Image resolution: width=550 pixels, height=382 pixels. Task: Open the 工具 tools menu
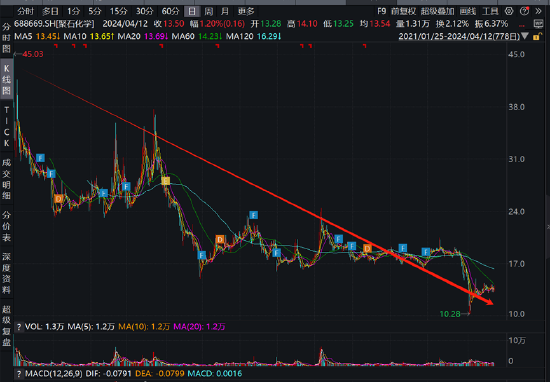(490, 12)
